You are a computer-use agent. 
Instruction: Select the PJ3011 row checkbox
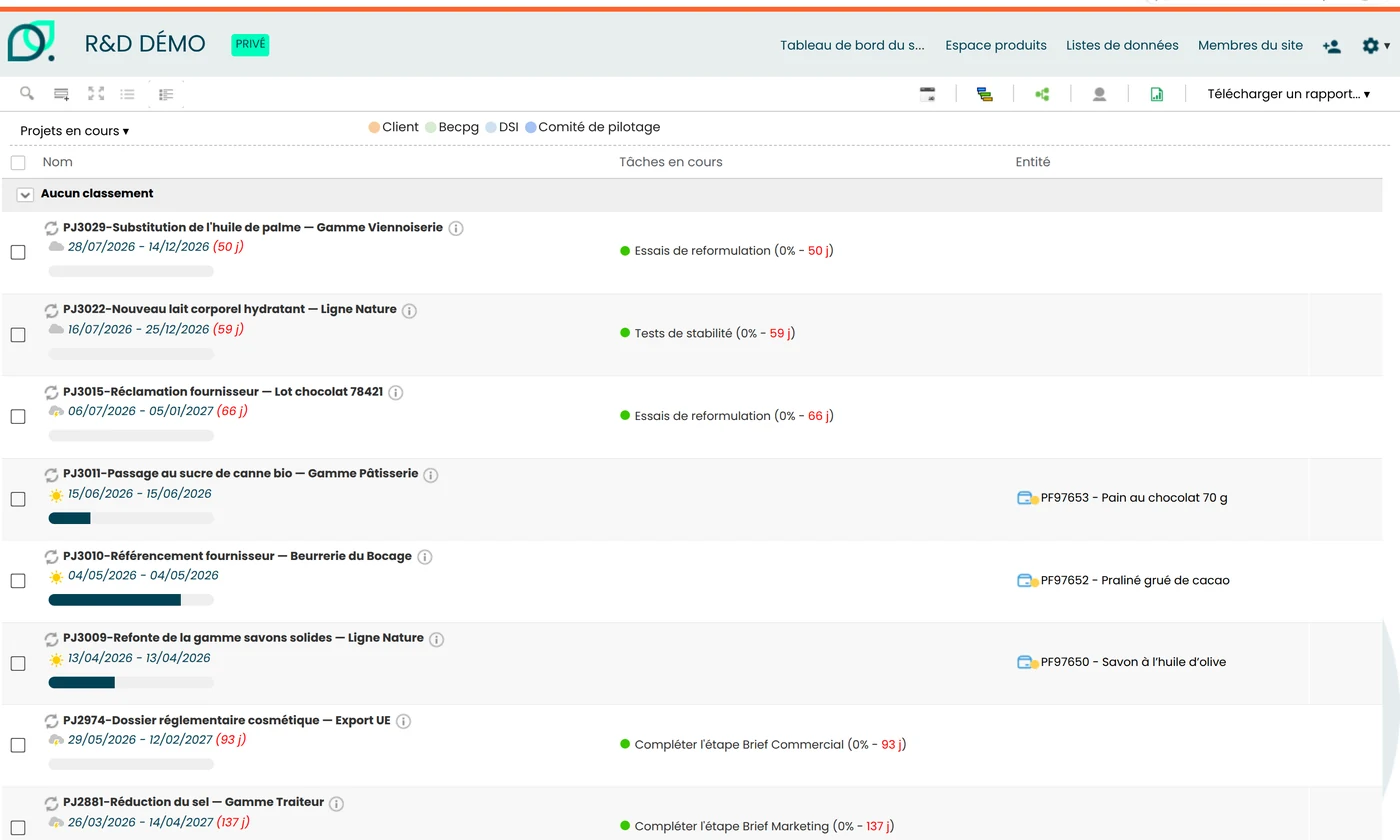click(18, 499)
